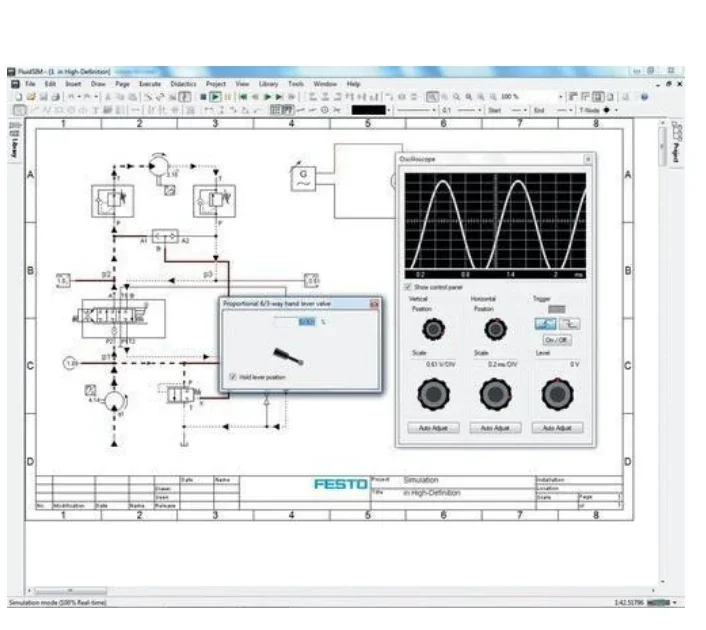Select the pointer tool in drawing toolbar
Screen dimensions: 706x630
[19, 110]
